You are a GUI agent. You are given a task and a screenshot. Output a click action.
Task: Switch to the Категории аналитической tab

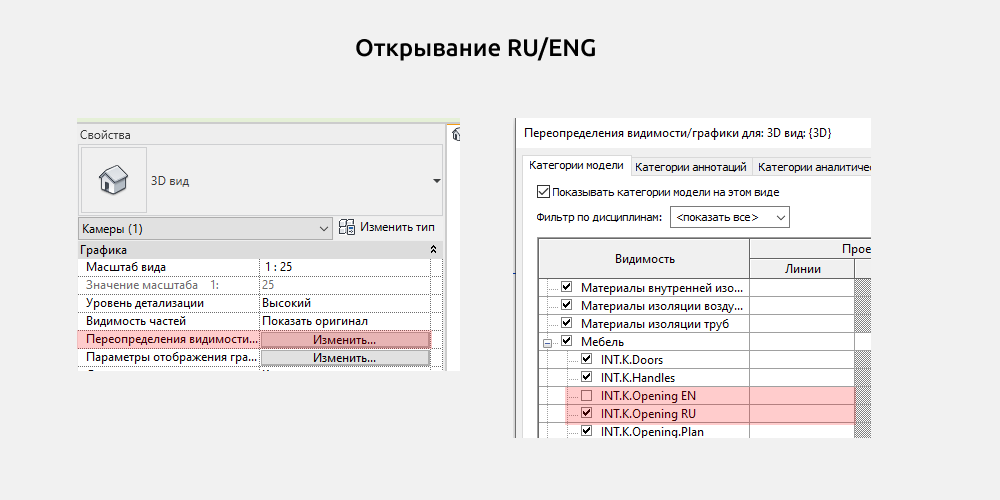[x=812, y=167]
